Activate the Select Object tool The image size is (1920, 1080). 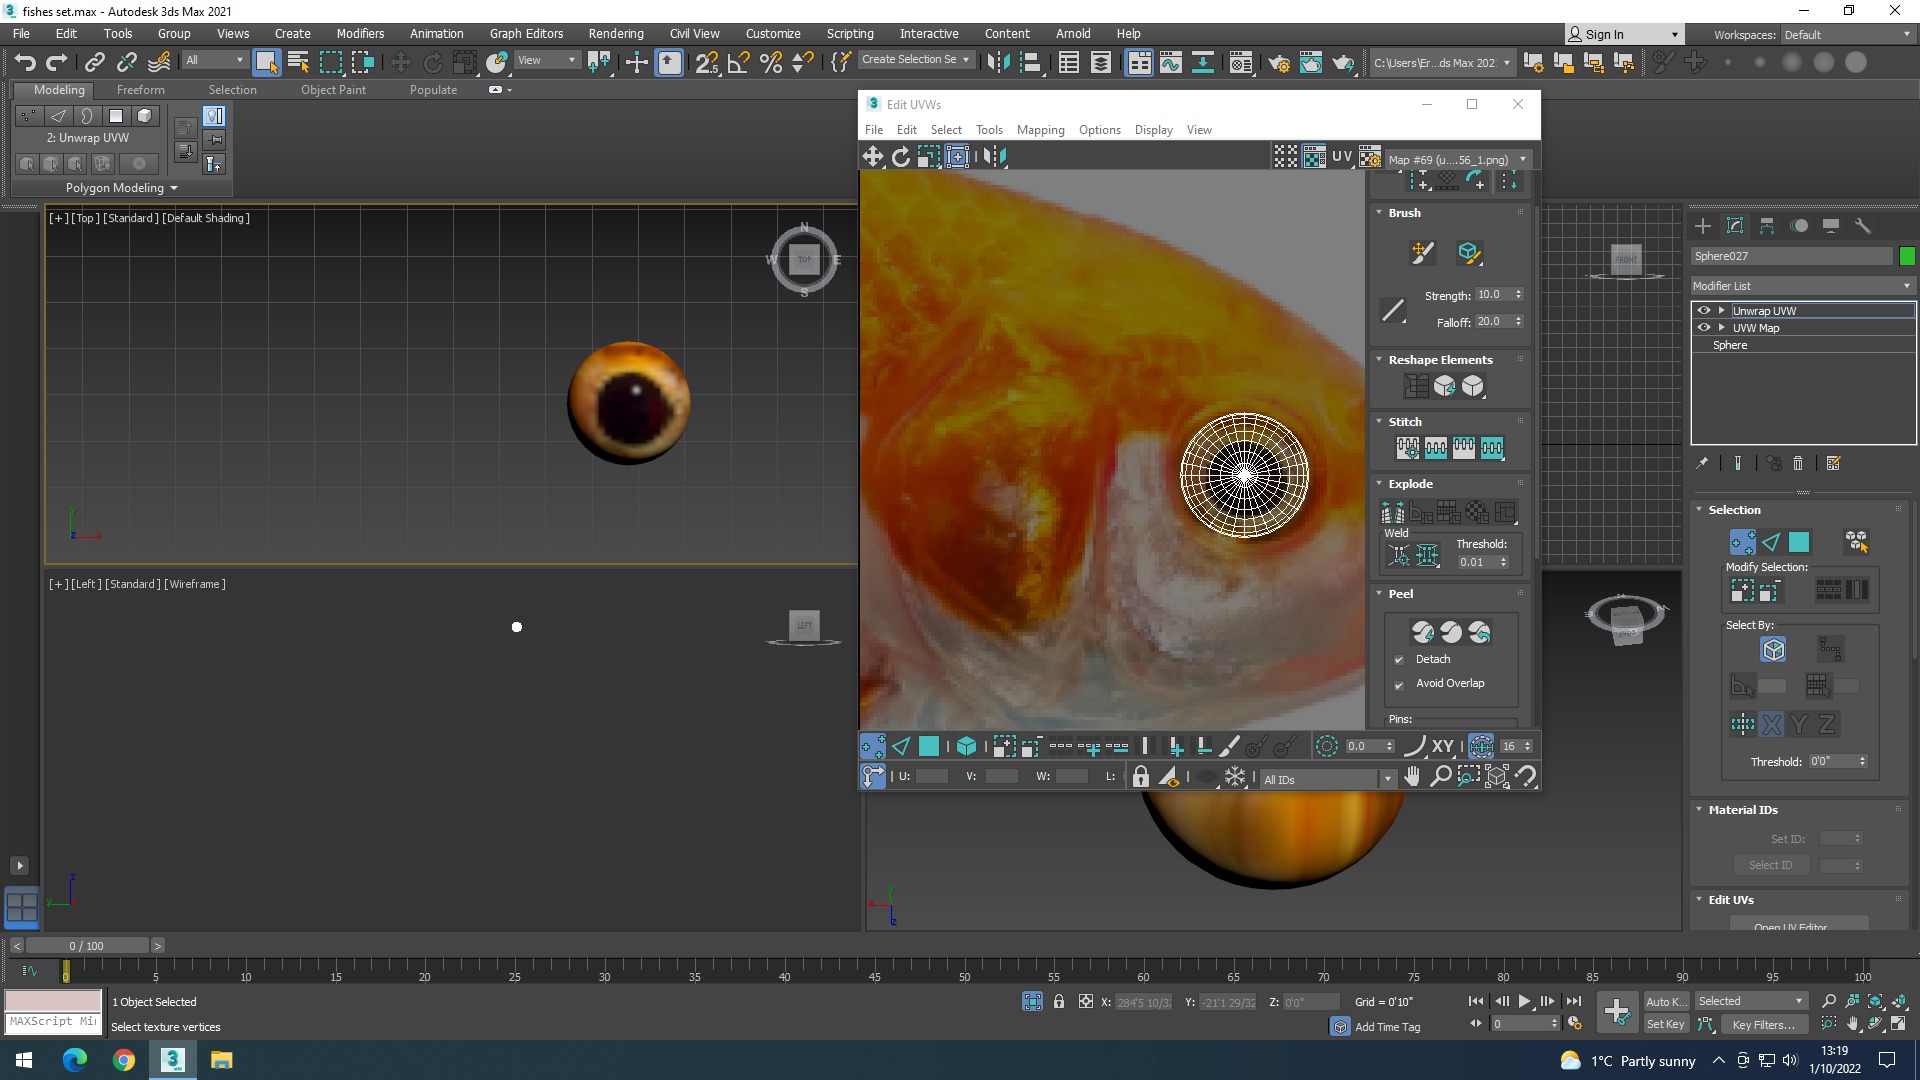(266, 62)
